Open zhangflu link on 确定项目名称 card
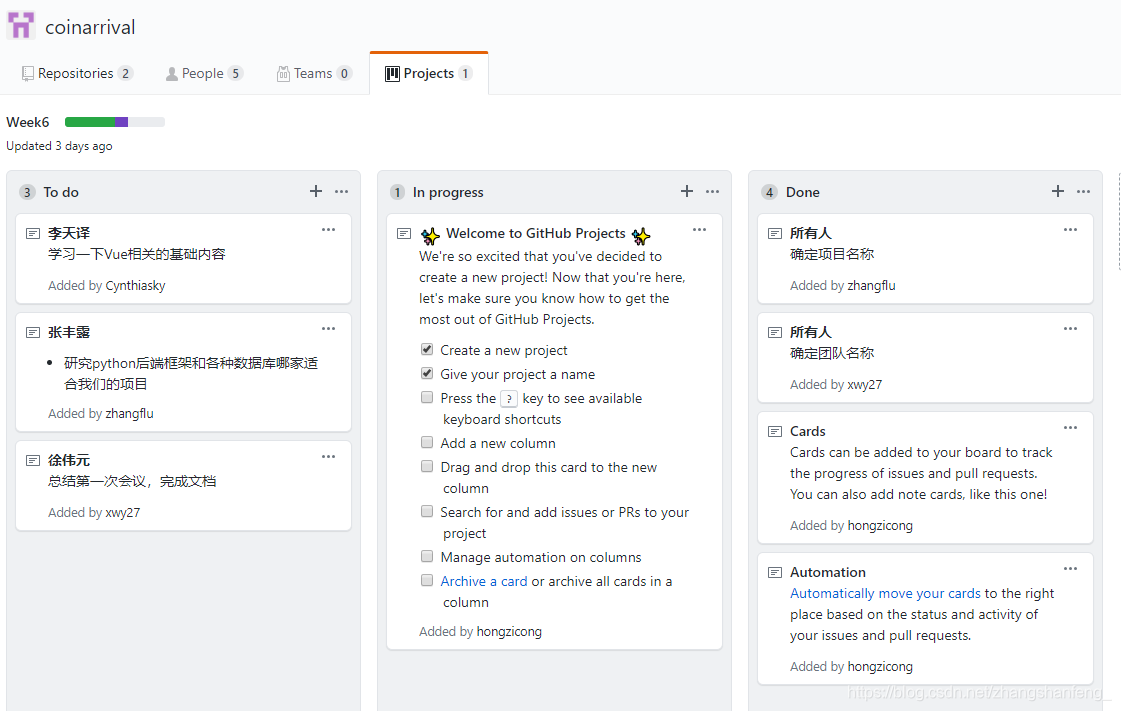Viewport: 1121px width, 711px height. tap(871, 286)
